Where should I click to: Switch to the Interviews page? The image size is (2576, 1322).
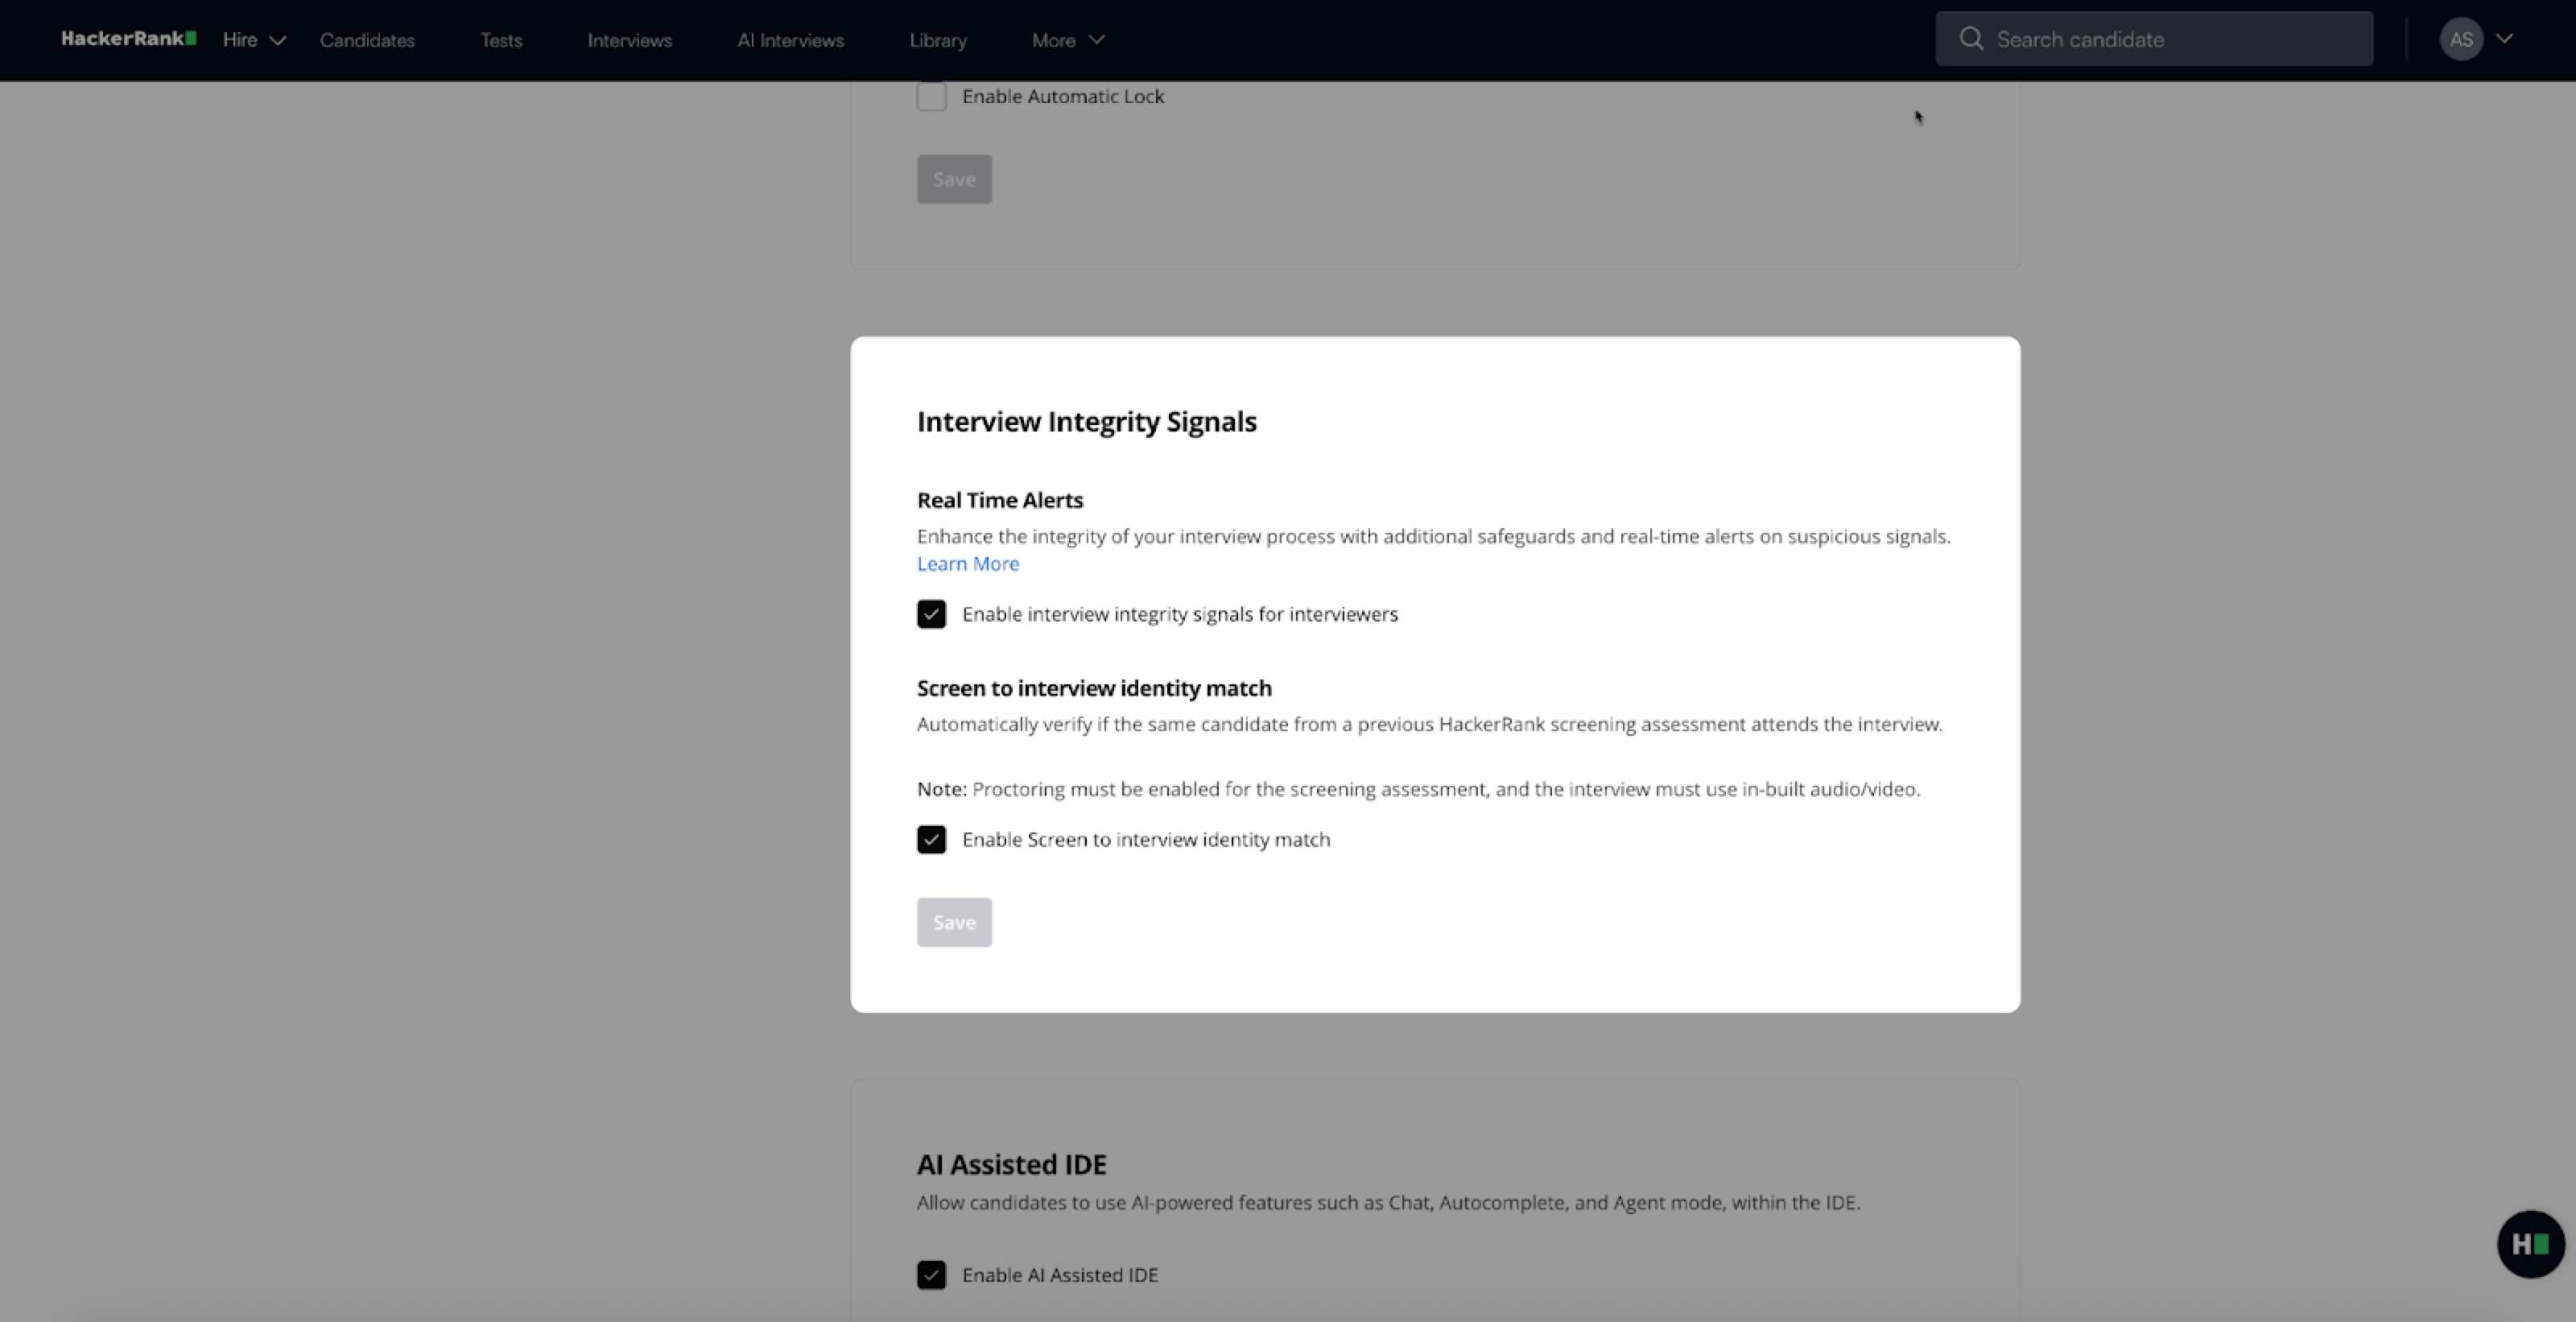click(x=629, y=40)
